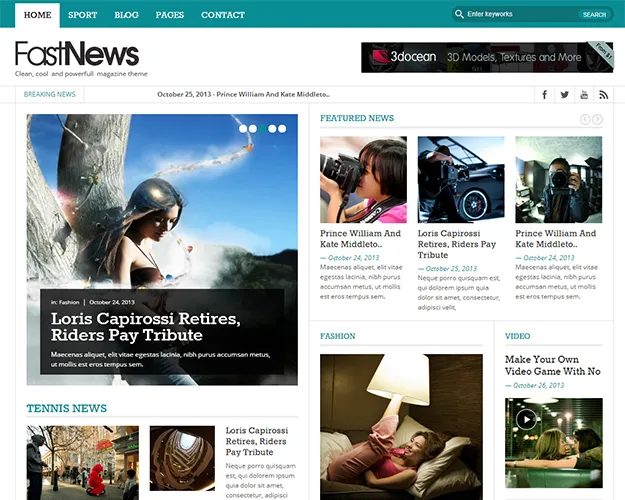Image resolution: width=625 pixels, height=500 pixels.
Task: Open the Twitter social icon
Action: [564, 94]
